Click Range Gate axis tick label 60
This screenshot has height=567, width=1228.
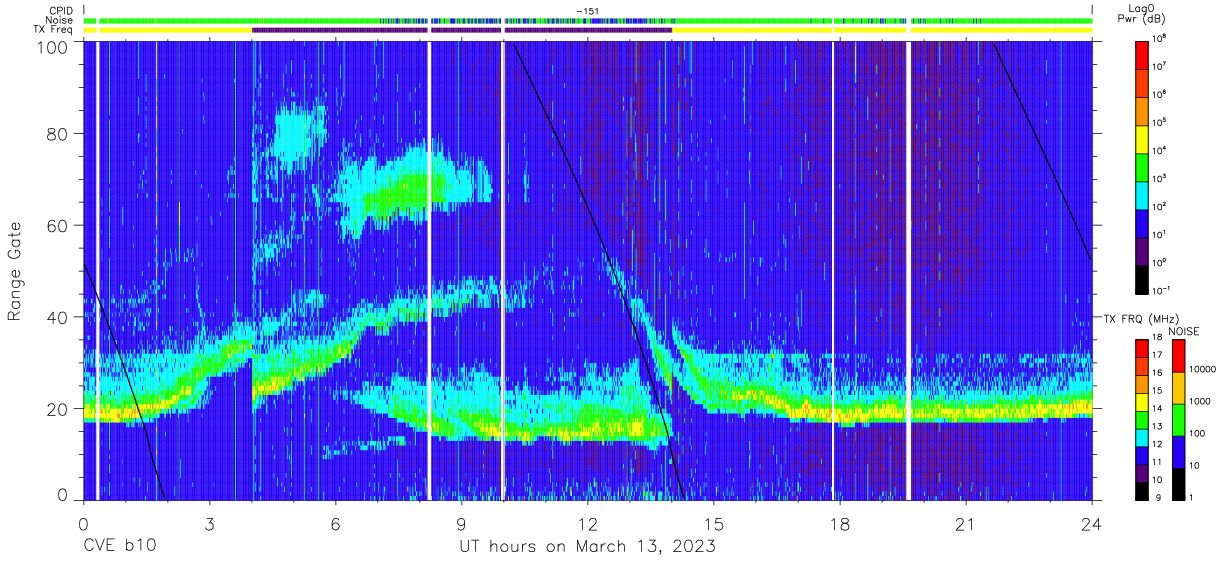click(58, 226)
